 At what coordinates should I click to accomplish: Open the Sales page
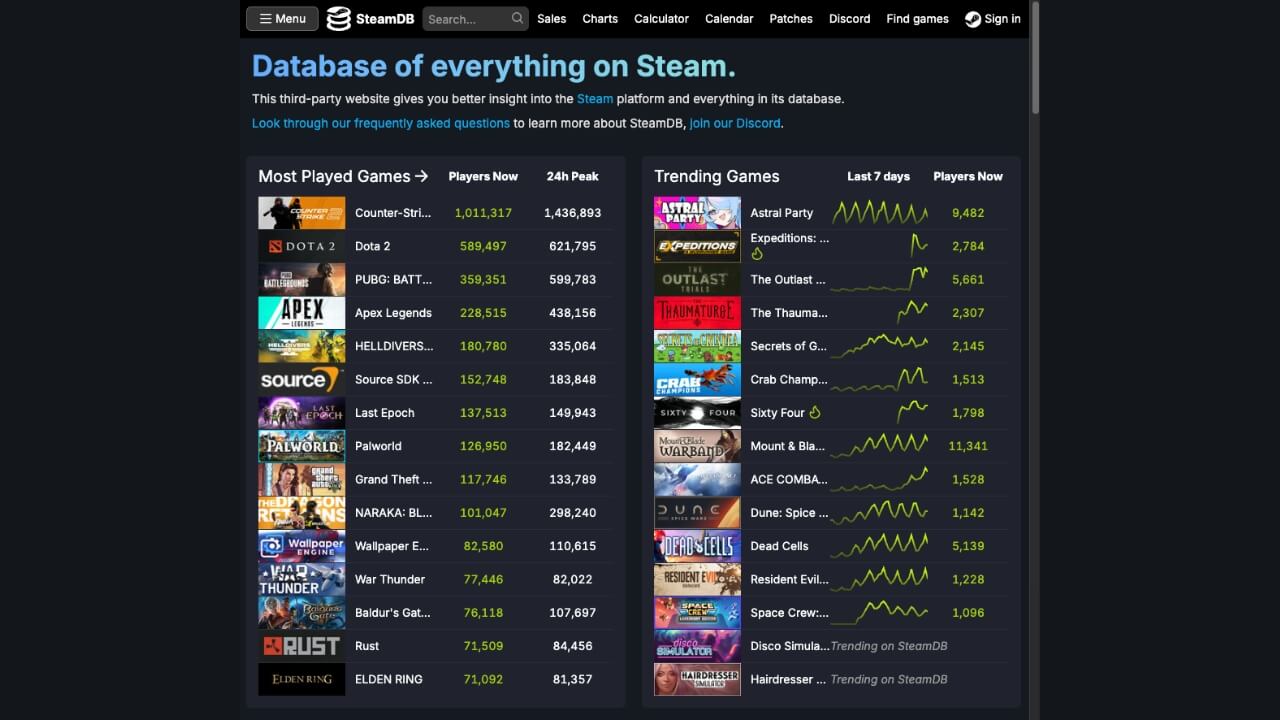tap(551, 18)
